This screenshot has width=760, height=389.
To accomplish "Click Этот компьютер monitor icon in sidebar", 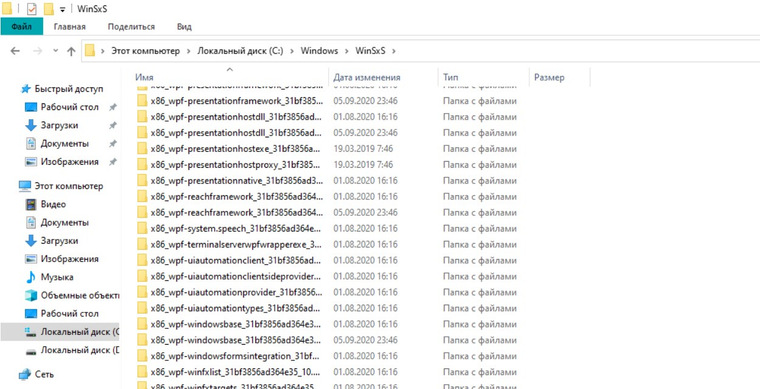I will [x=25, y=186].
